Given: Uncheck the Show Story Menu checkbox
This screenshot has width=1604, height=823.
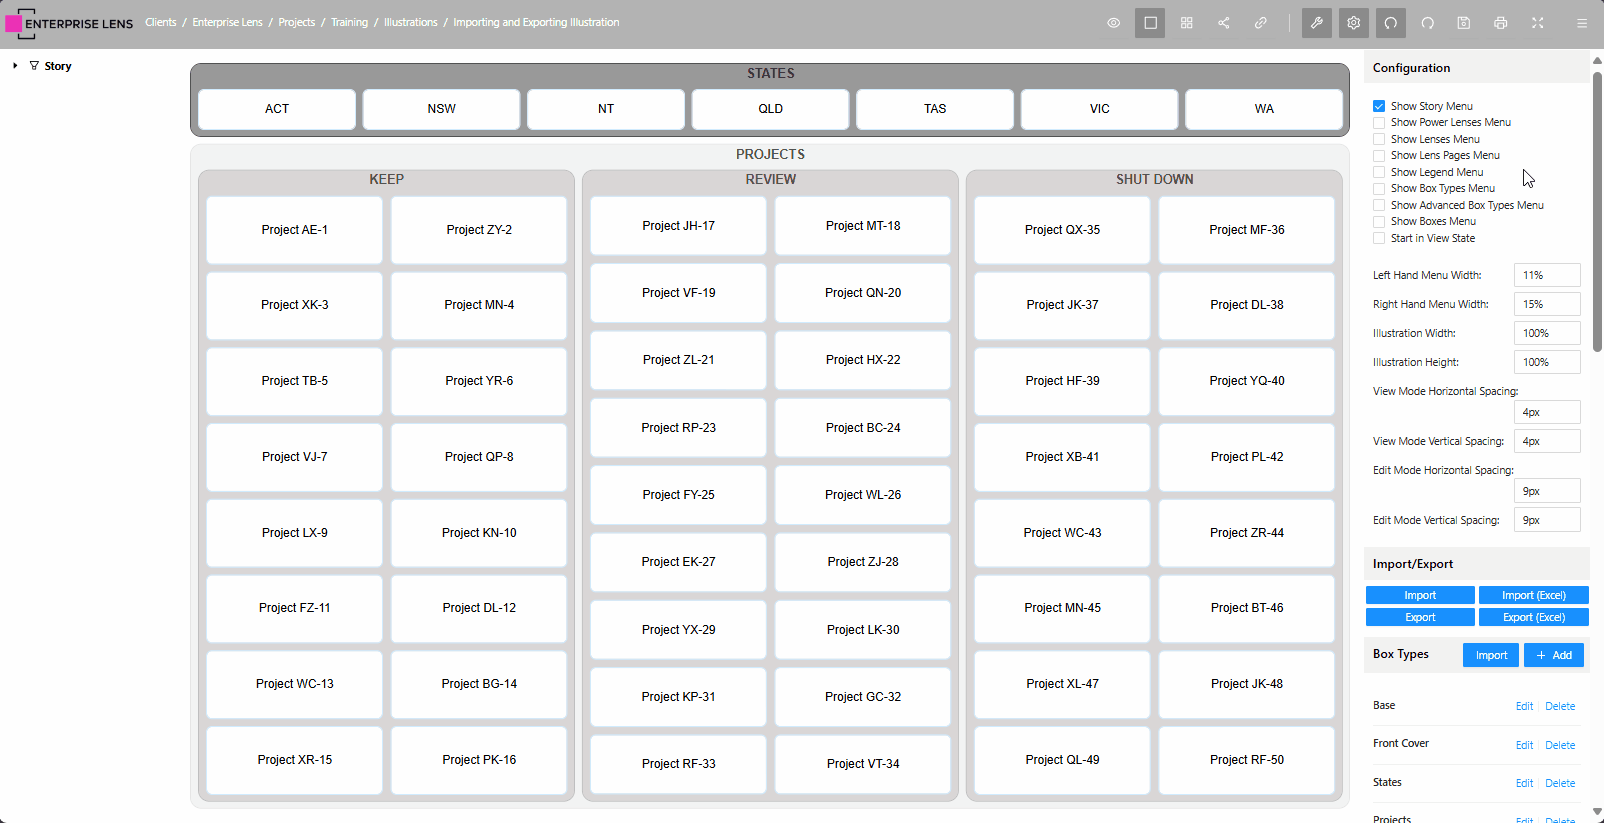Looking at the screenshot, I should tap(1379, 106).
